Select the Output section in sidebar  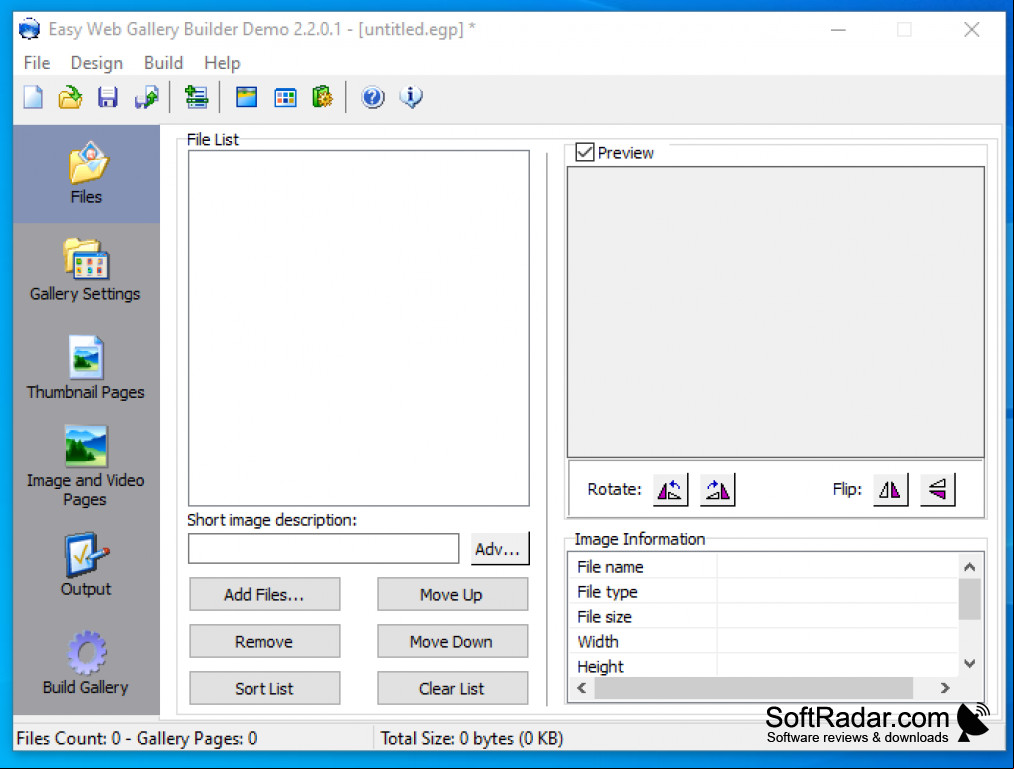[x=86, y=565]
